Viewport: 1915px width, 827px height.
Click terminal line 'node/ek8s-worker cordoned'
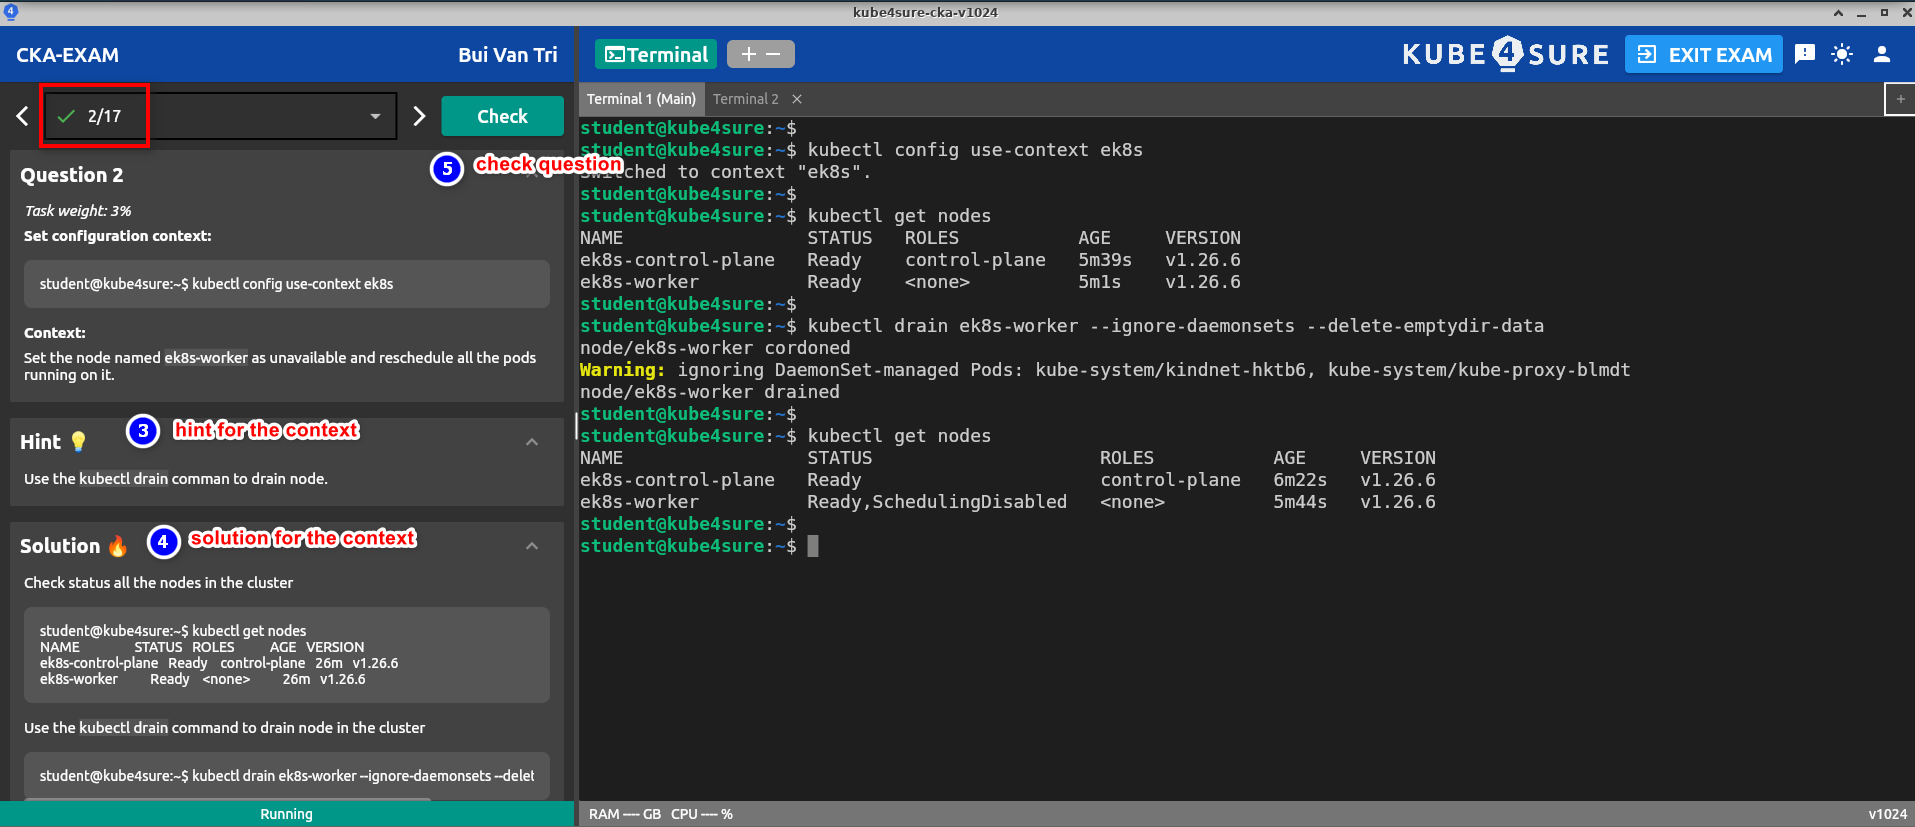click(715, 348)
